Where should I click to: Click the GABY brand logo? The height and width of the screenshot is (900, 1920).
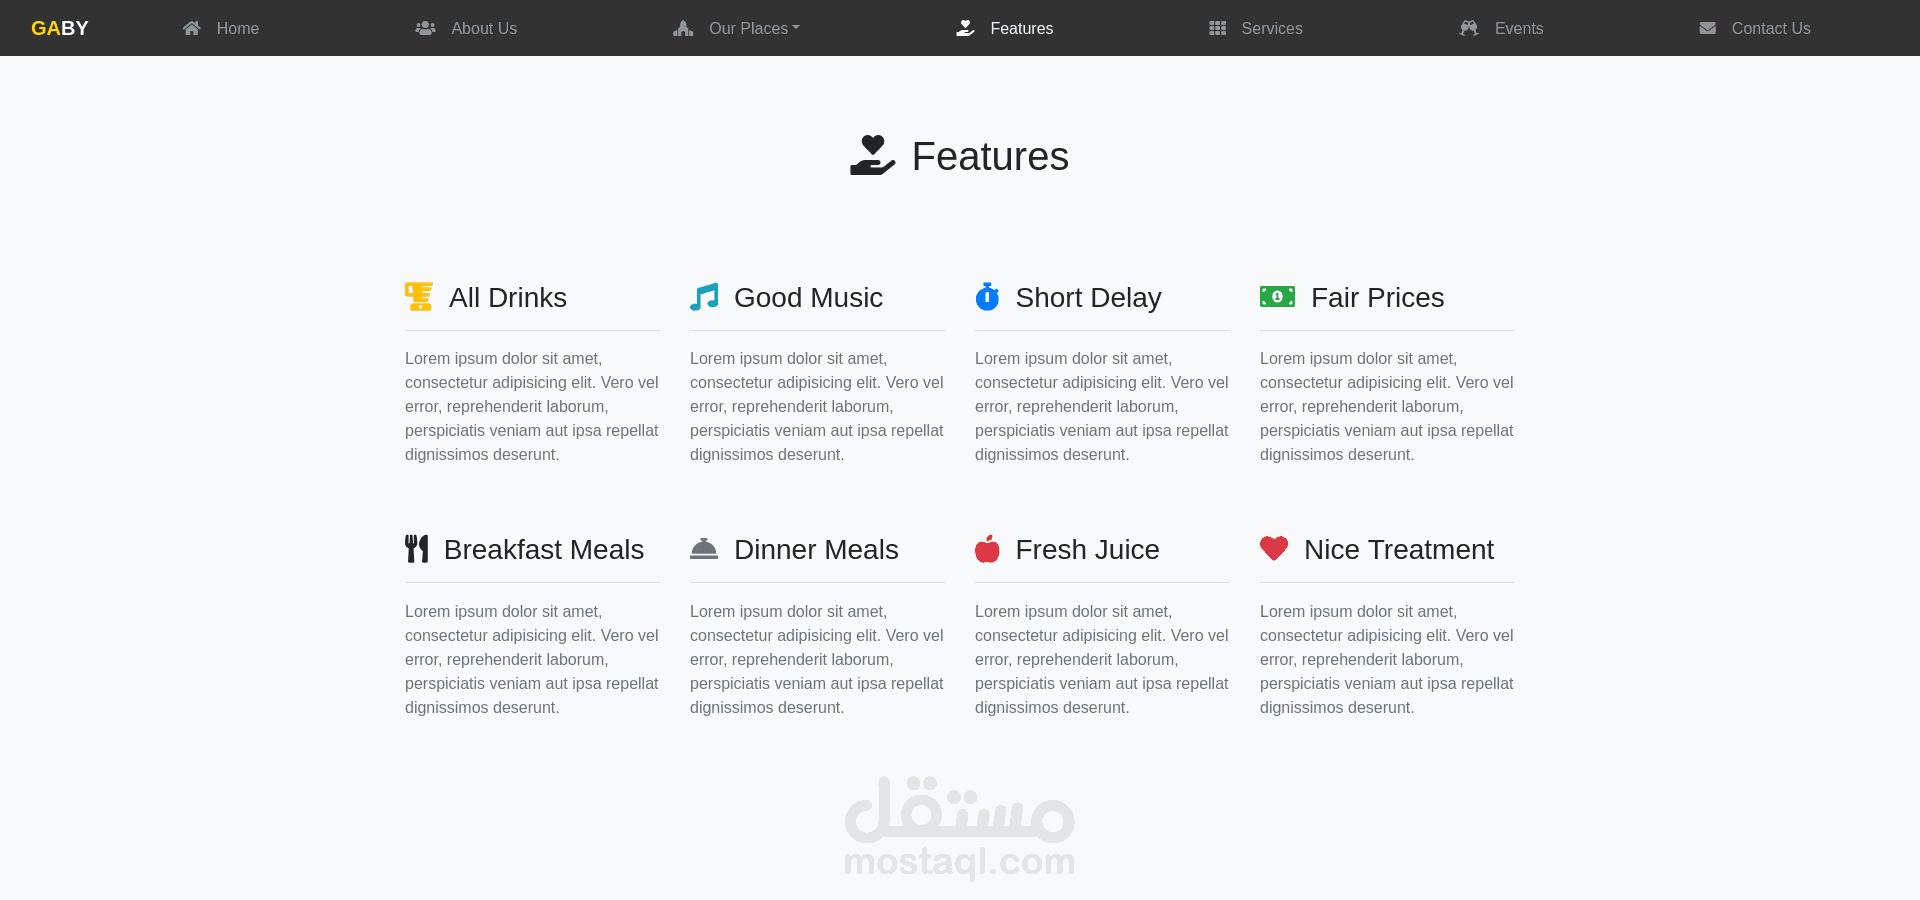(x=60, y=28)
